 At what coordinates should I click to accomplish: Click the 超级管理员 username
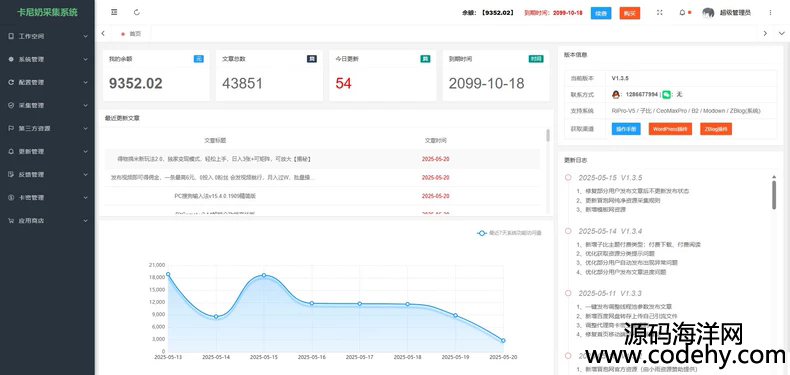pos(736,13)
